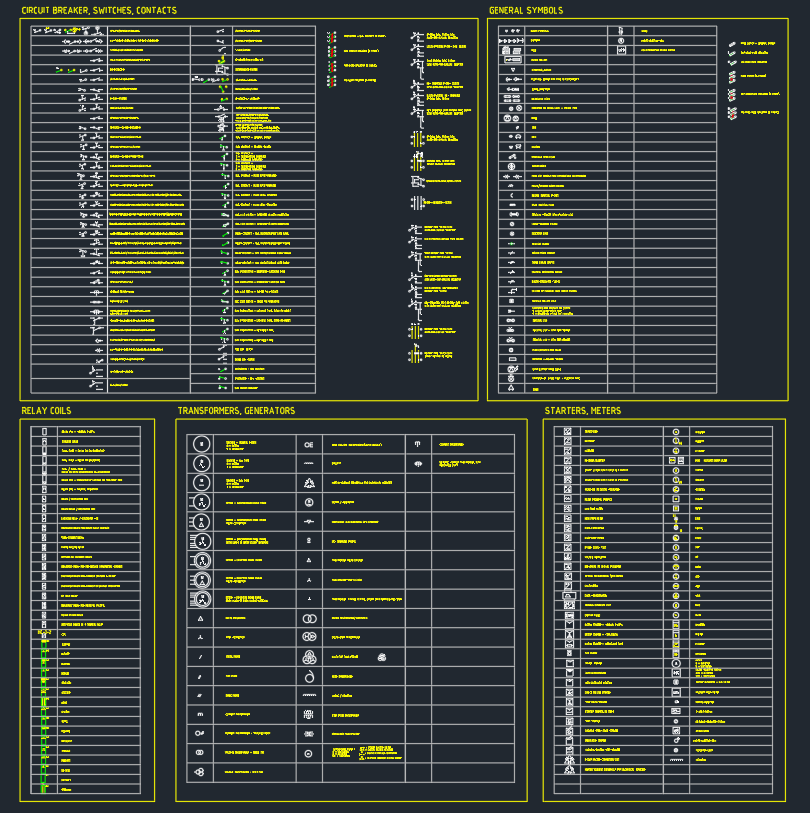Image resolution: width=810 pixels, height=813 pixels.
Task: Click the first symbol in Relay Coils table
Action: [x=45, y=431]
